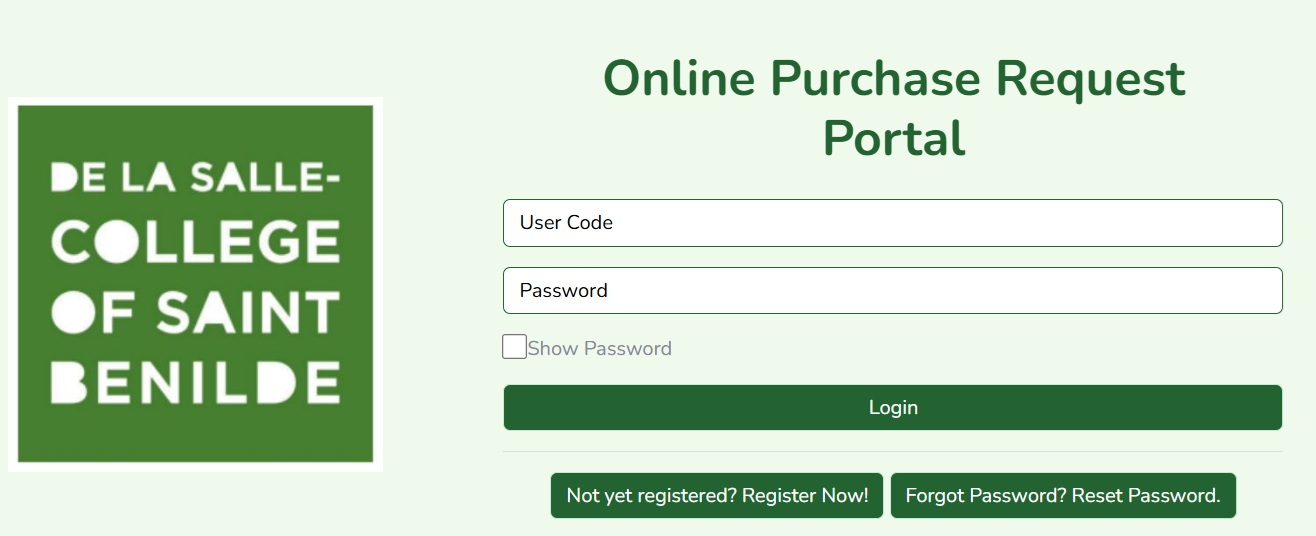Click the De La Salle-College of Saint Benilde logo

click(195, 284)
